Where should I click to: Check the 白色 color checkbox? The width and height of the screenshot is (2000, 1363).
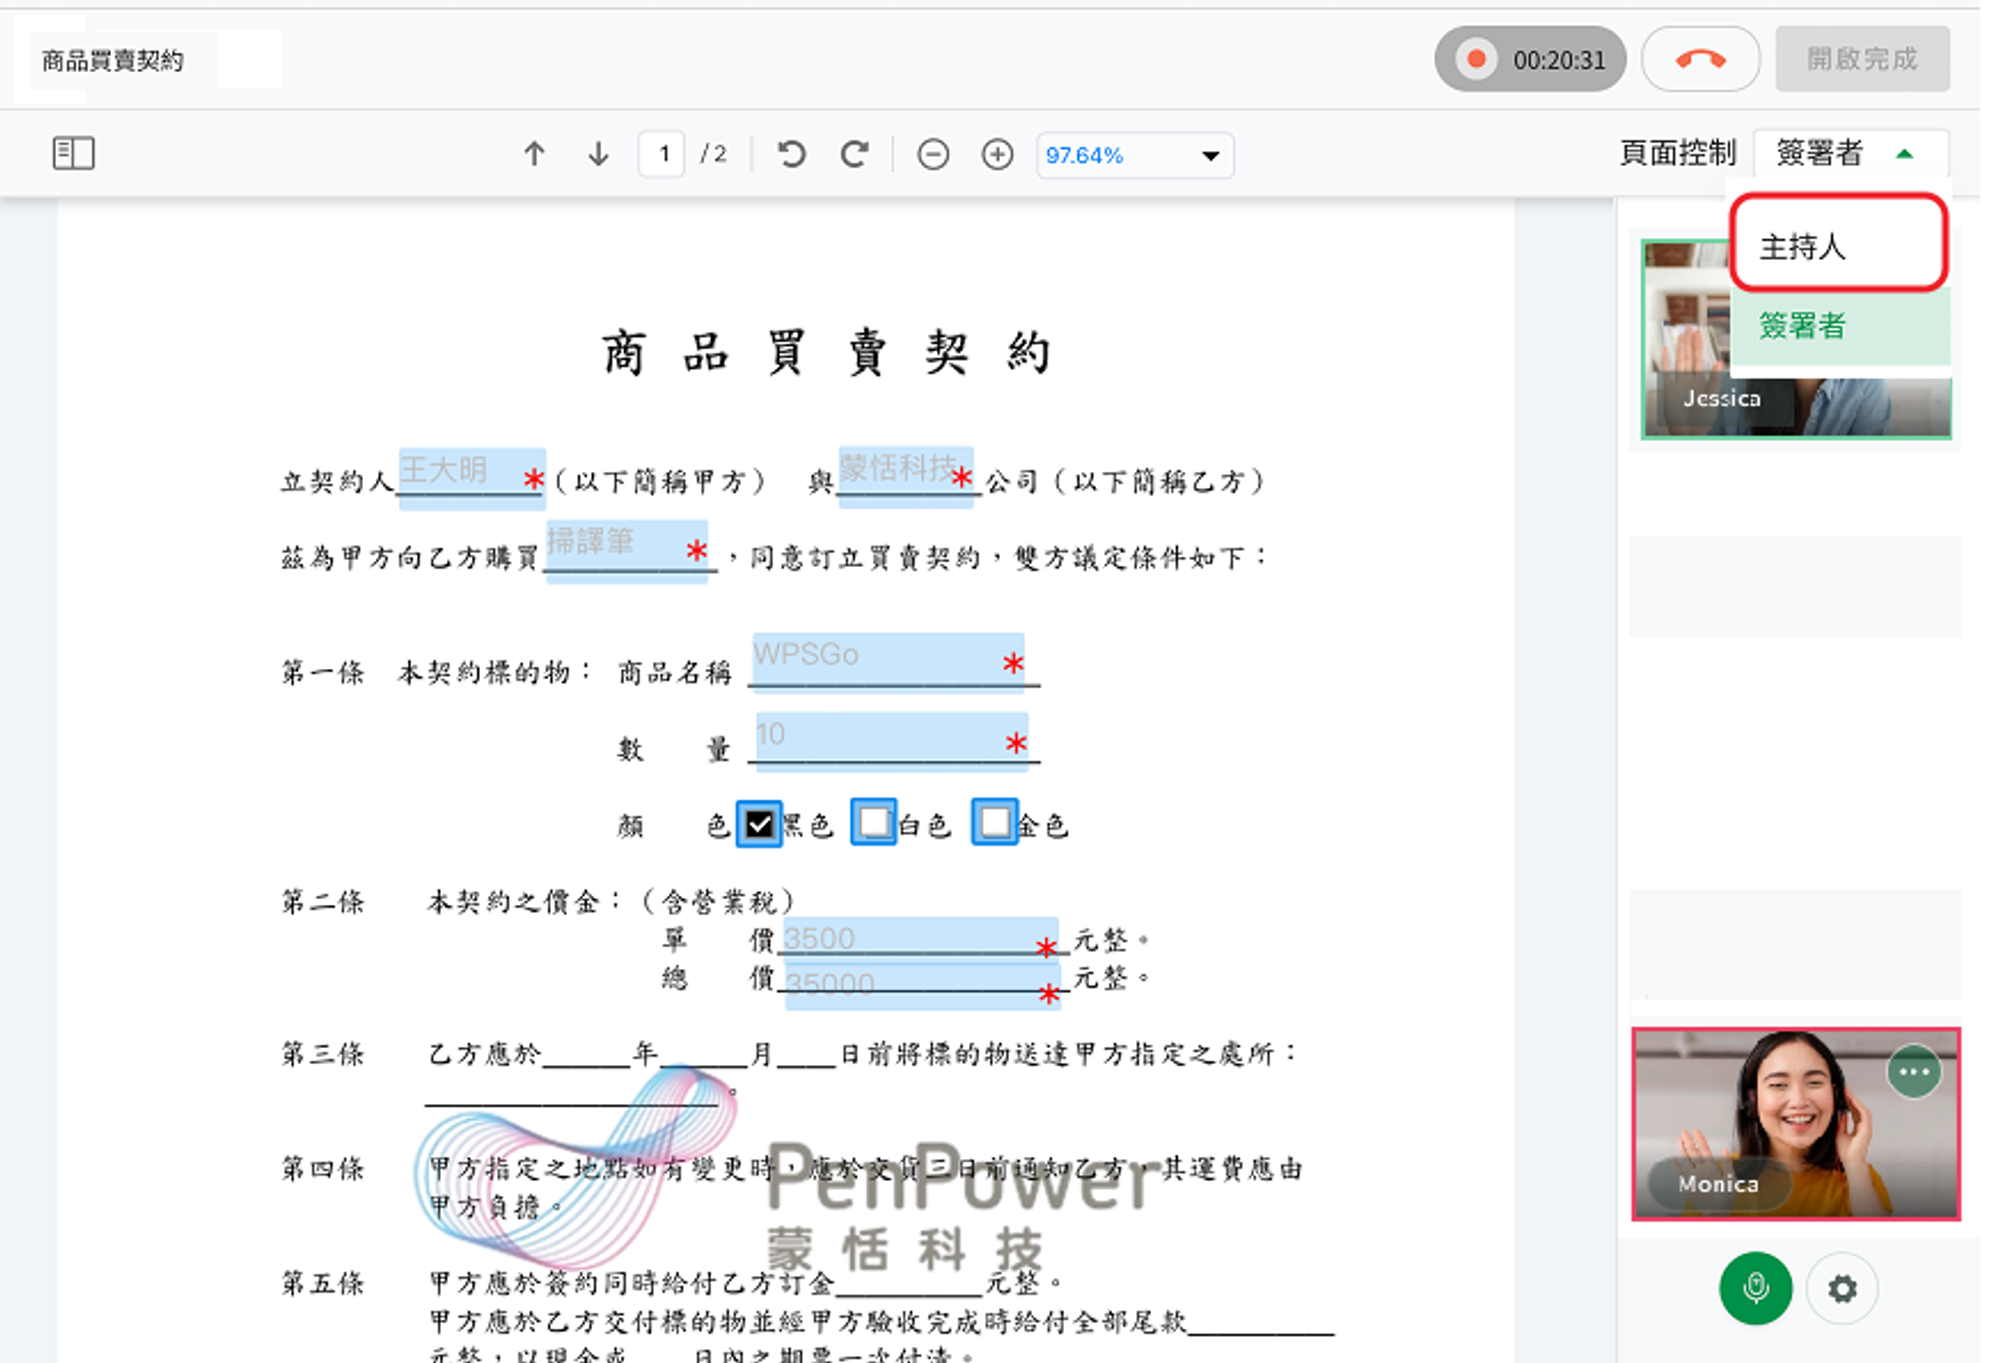[874, 822]
